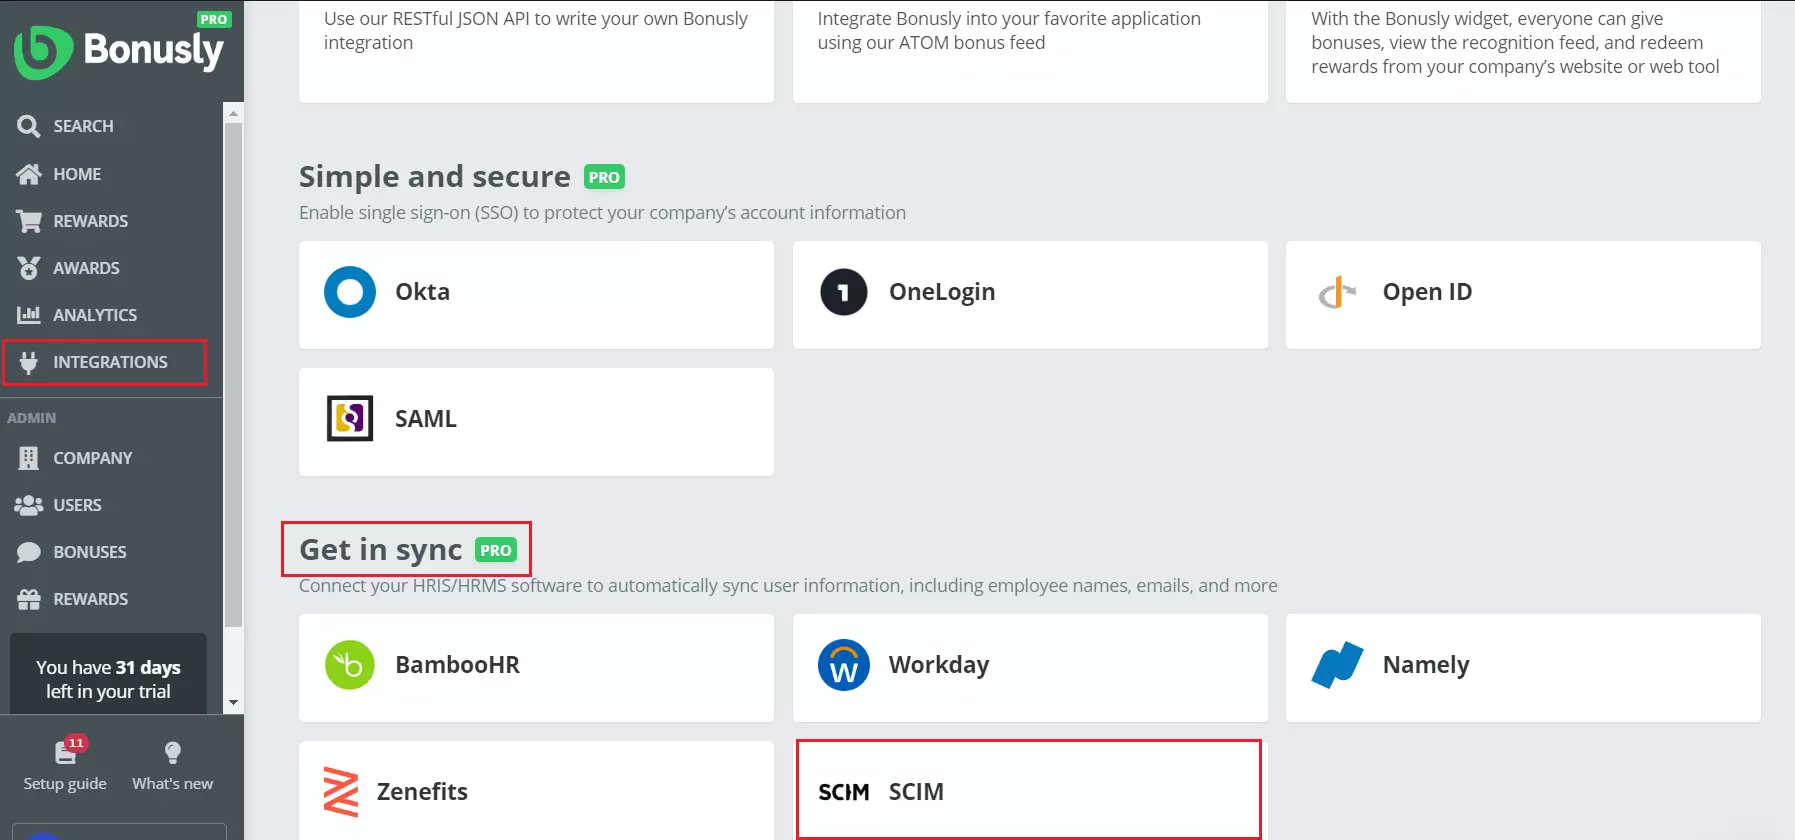This screenshot has height=840, width=1795.
Task: Click the Simple and secure heading
Action: [435, 176]
